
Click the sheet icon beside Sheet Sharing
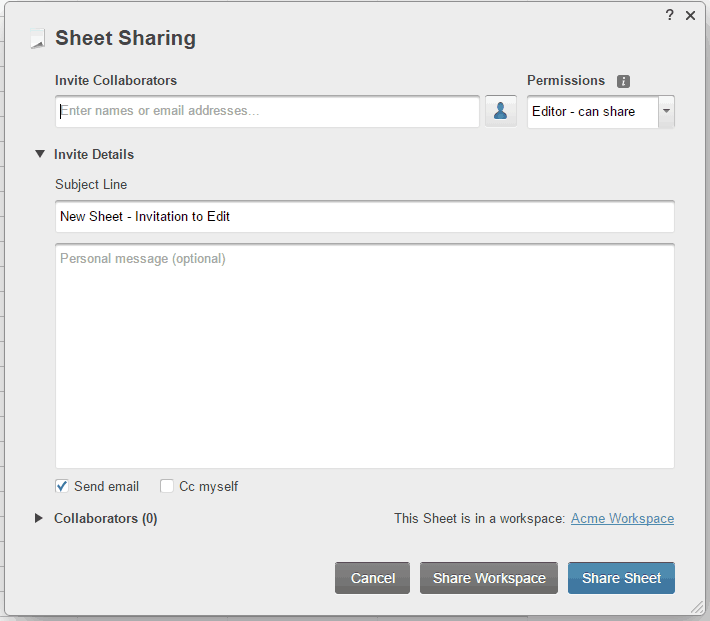click(38, 40)
